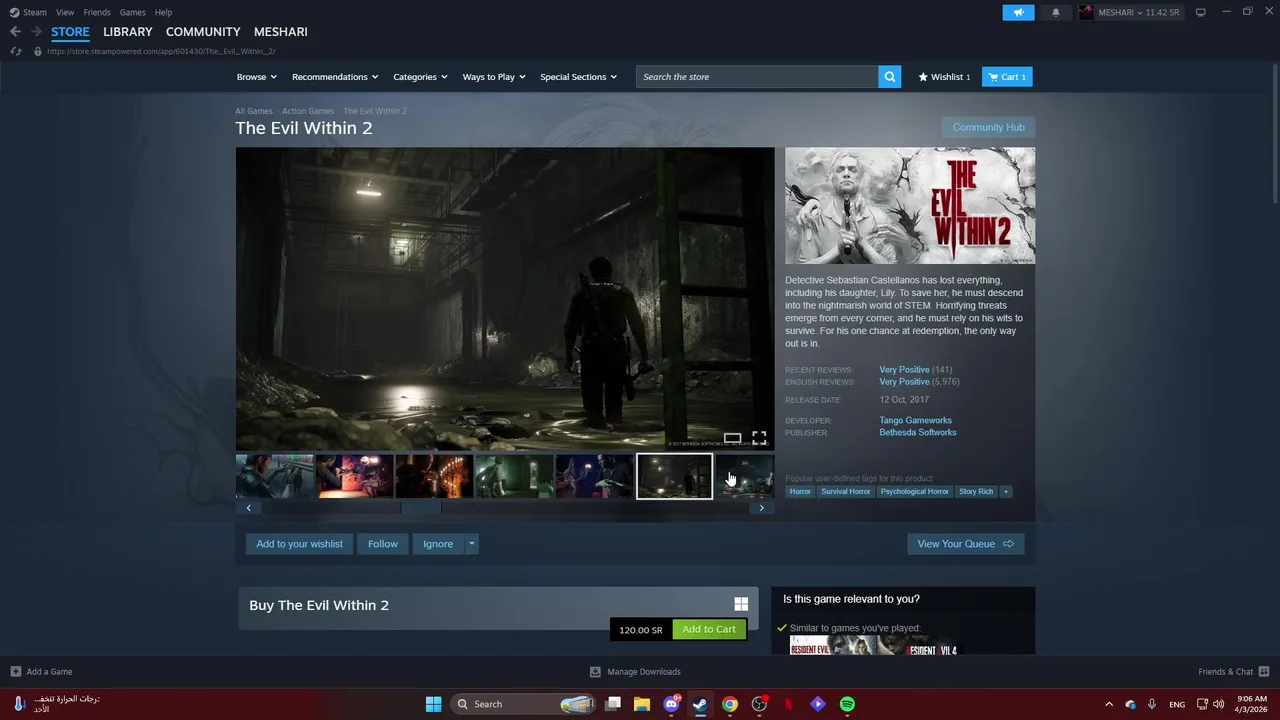This screenshot has width=1280, height=720.
Task: Click the Task View taskbar icon
Action: tap(613, 704)
